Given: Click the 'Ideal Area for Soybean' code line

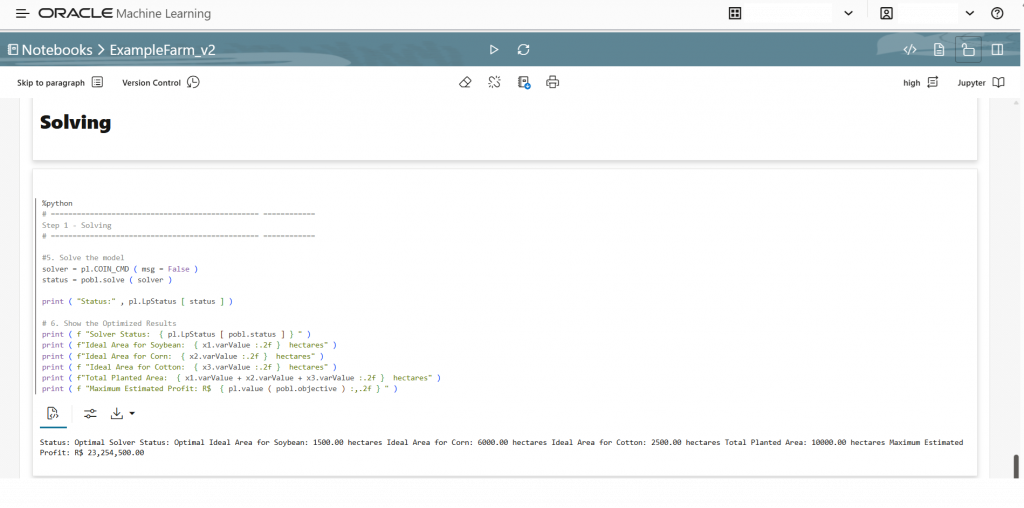Looking at the screenshot, I should tap(189, 345).
